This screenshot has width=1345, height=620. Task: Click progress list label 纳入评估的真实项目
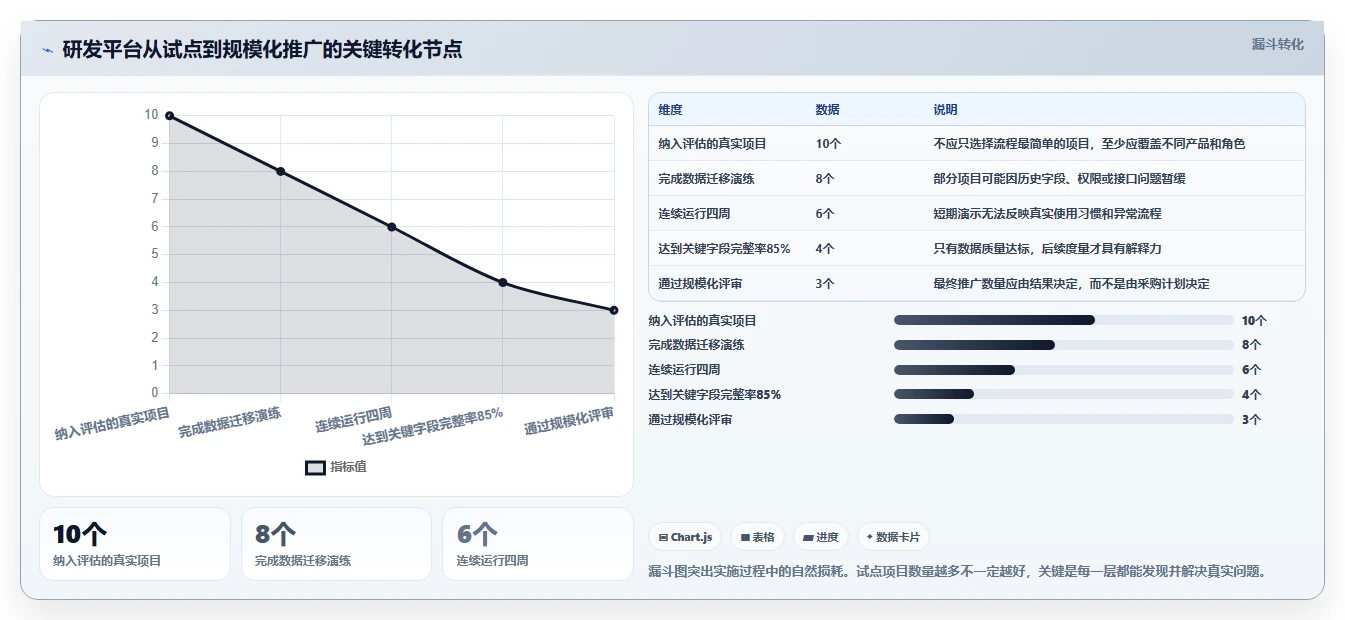(702, 321)
